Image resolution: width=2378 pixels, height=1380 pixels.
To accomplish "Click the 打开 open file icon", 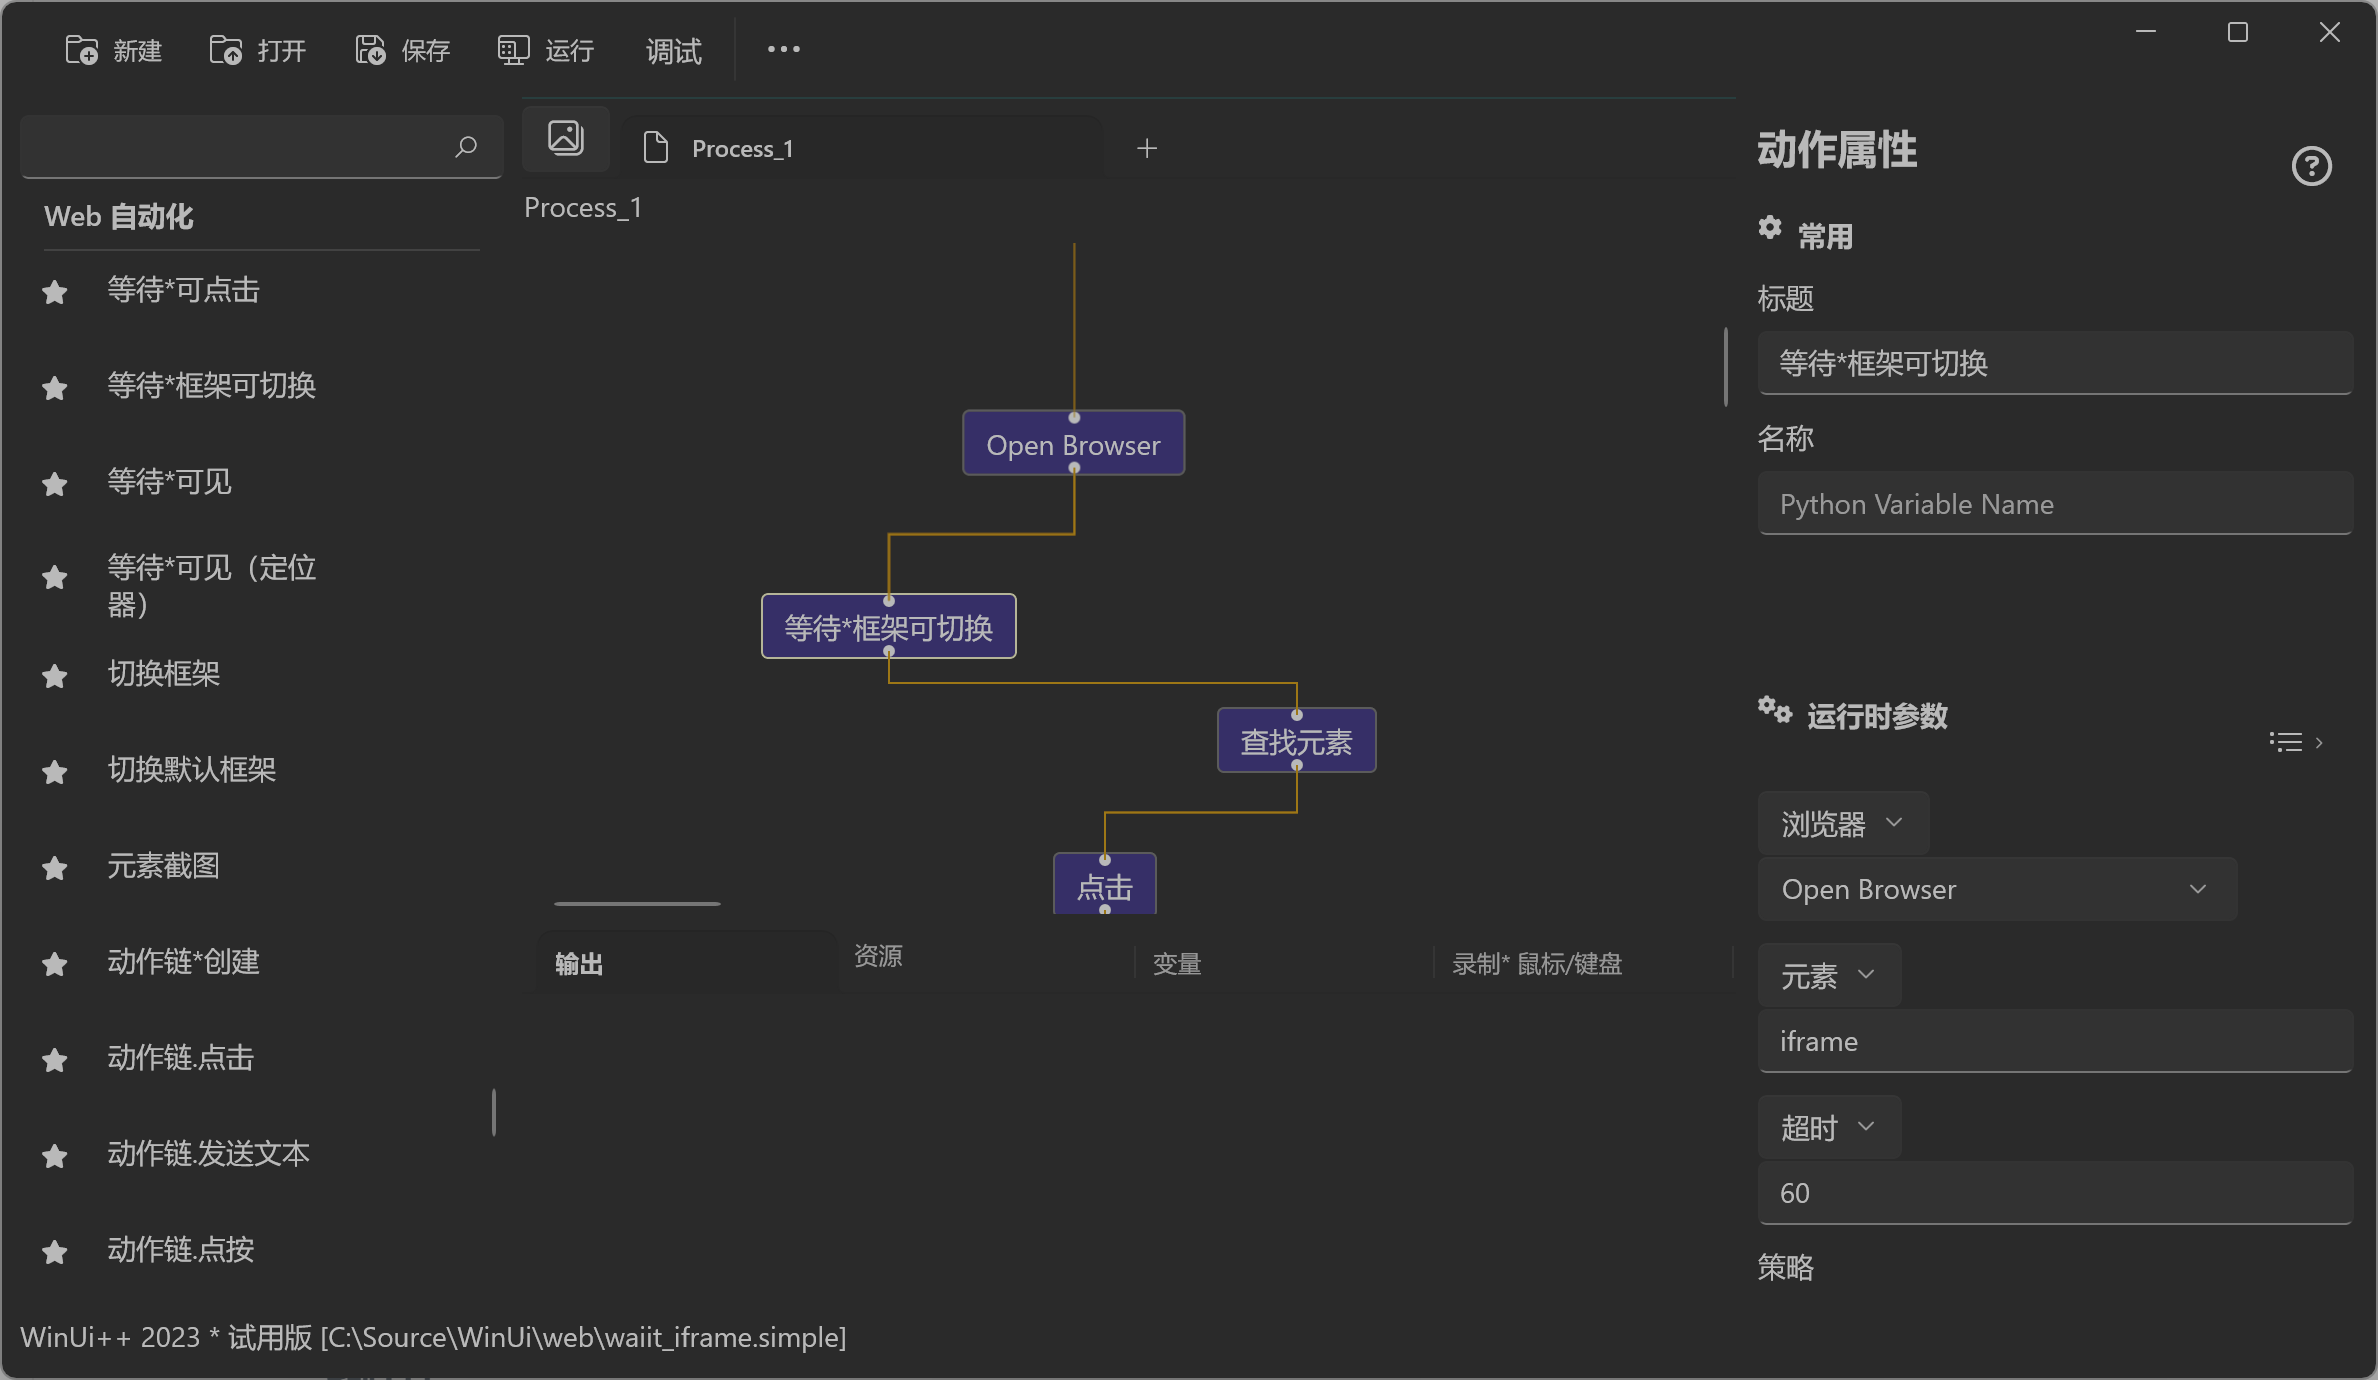I will (x=226, y=49).
